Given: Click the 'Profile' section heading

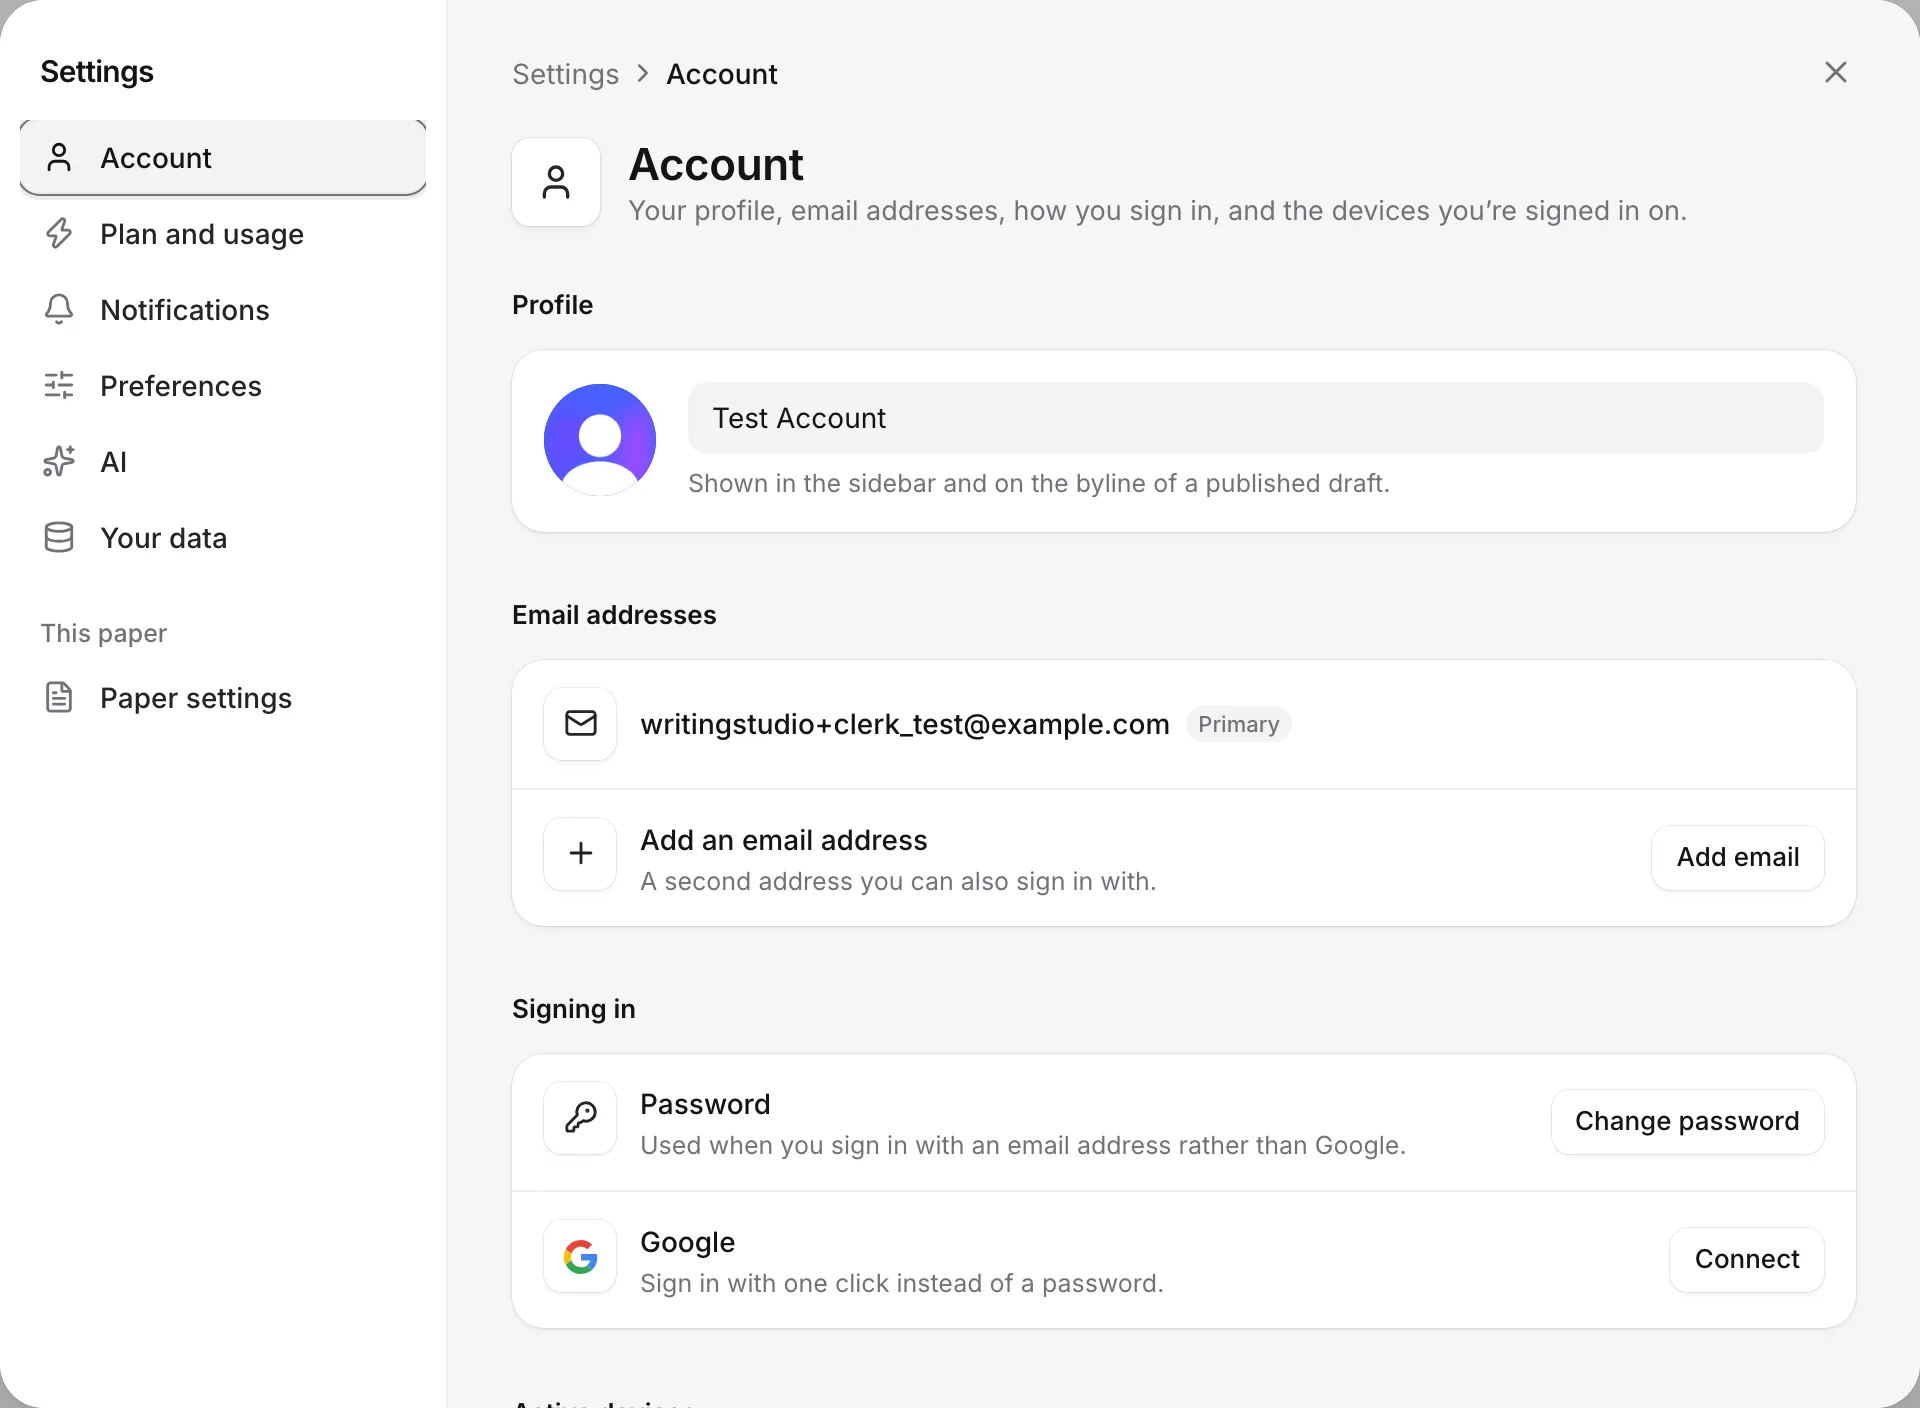Looking at the screenshot, I should (x=552, y=305).
